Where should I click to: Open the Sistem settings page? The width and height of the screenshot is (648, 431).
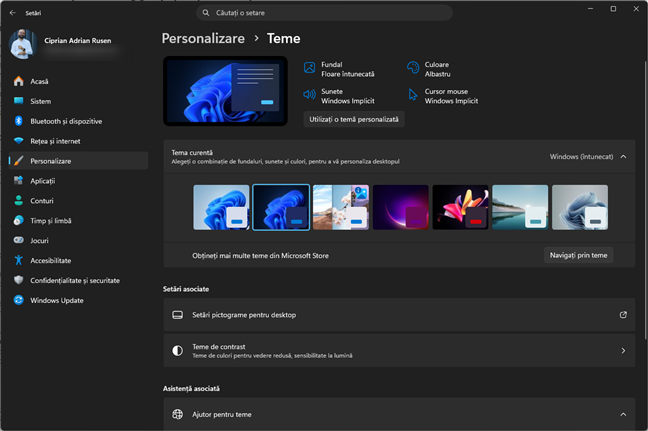coord(79,101)
